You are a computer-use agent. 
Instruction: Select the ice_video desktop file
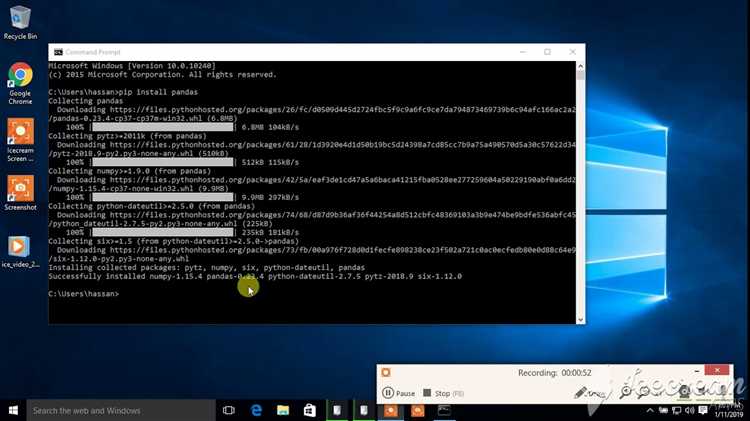tap(20, 251)
